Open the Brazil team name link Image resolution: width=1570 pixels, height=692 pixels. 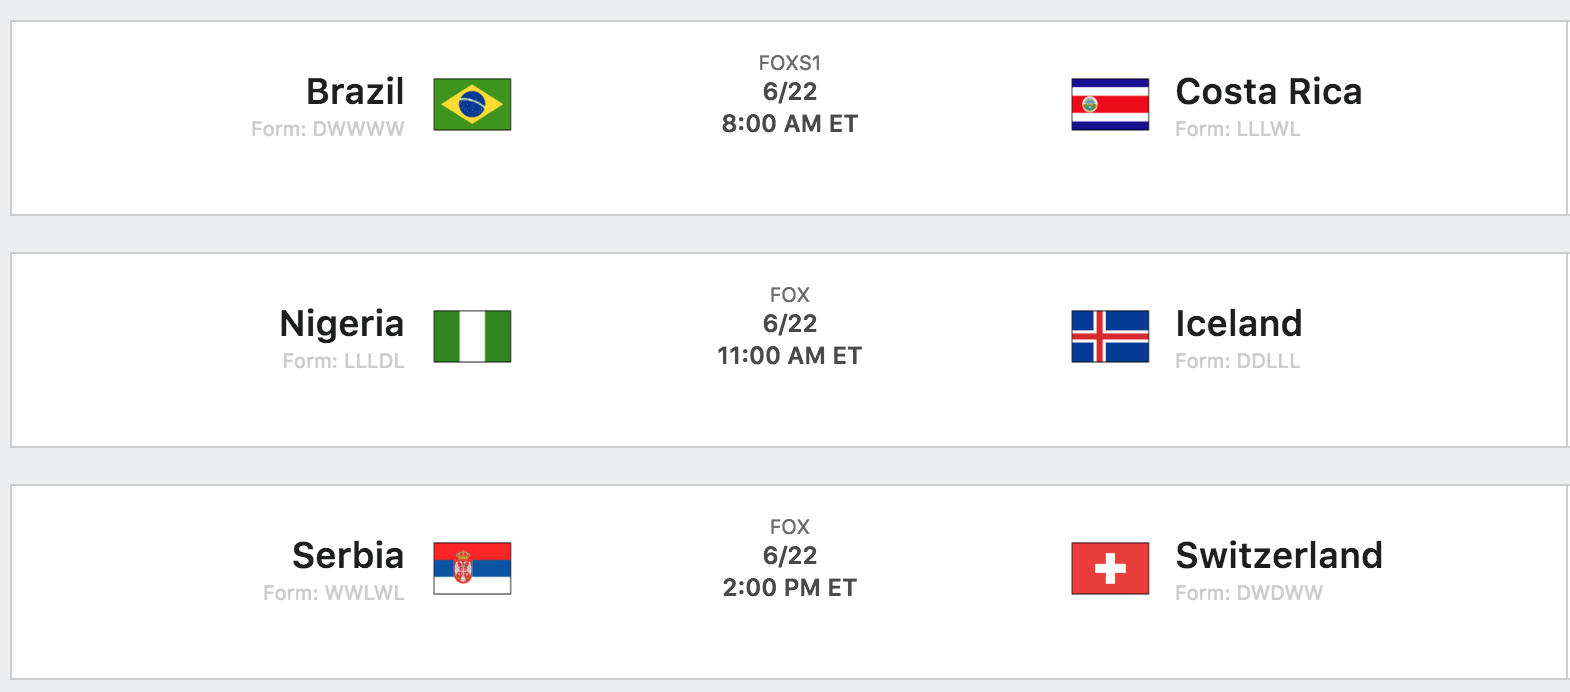(355, 92)
